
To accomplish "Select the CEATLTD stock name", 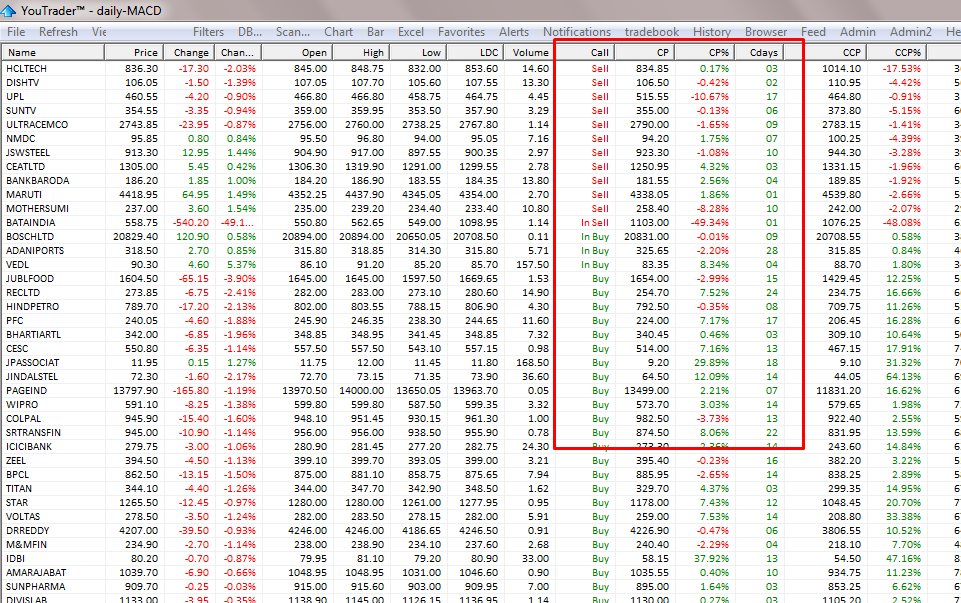I will (25, 167).
